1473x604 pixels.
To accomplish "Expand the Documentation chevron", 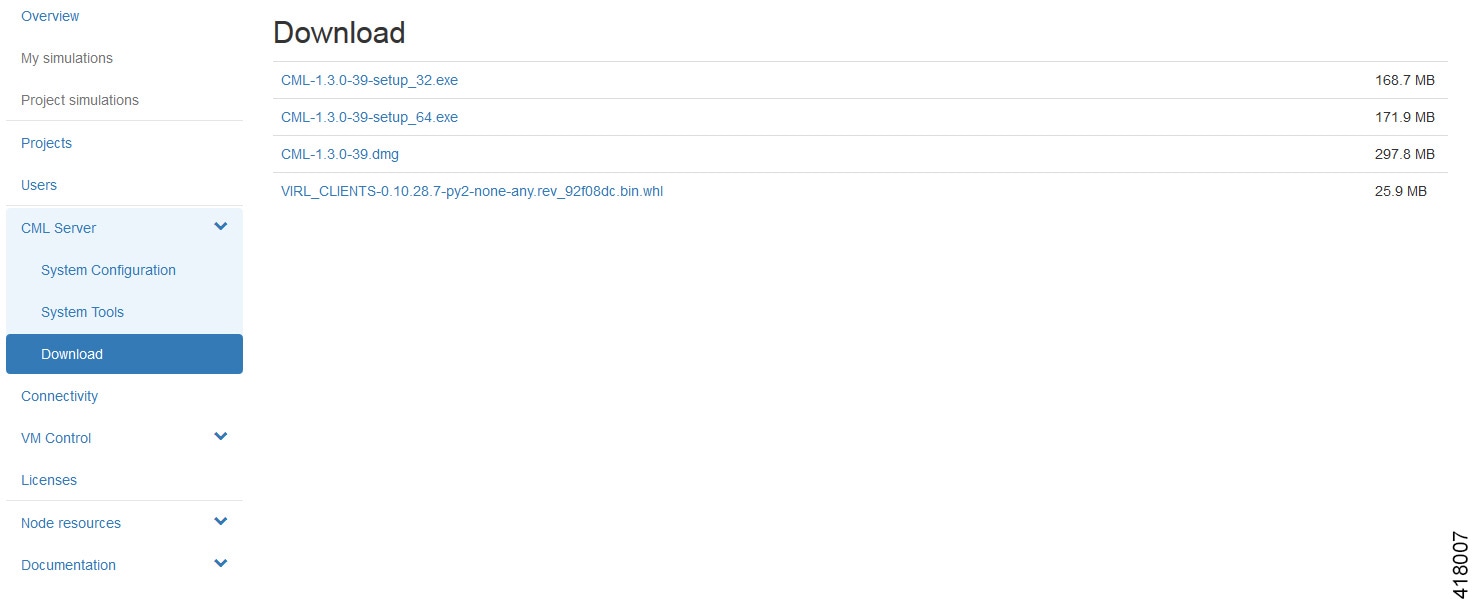I will point(221,564).
